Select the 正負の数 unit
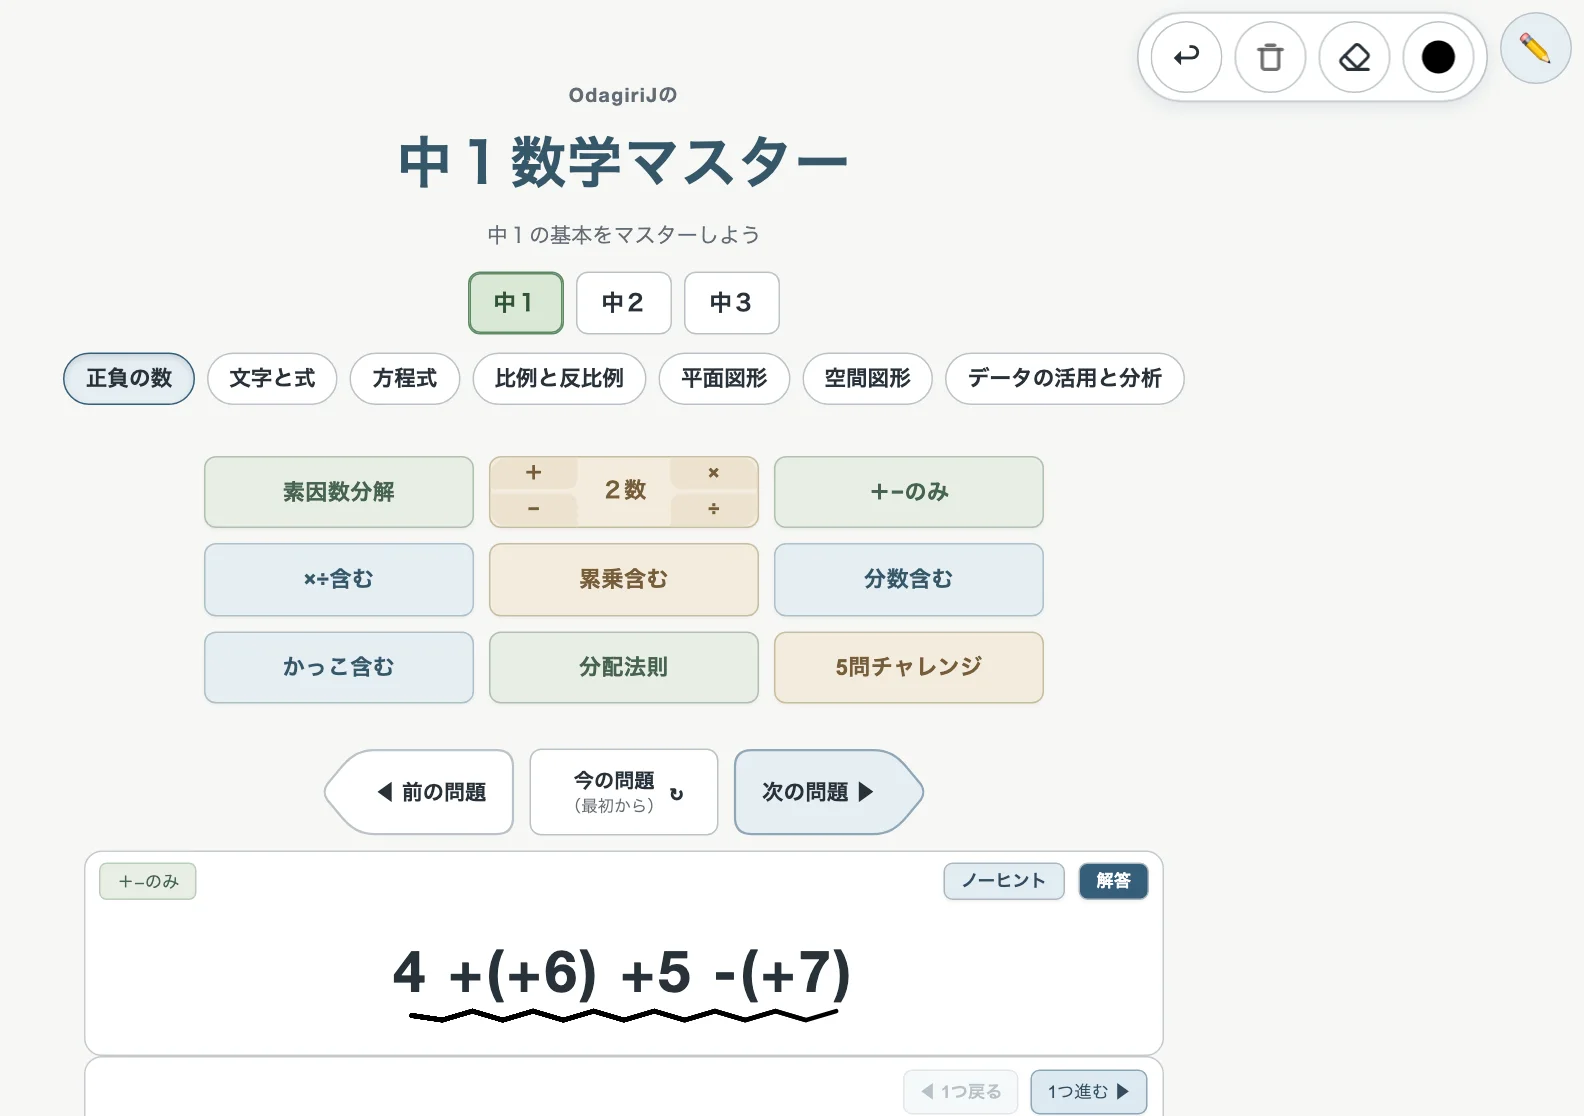The height and width of the screenshot is (1116, 1584). tap(129, 379)
